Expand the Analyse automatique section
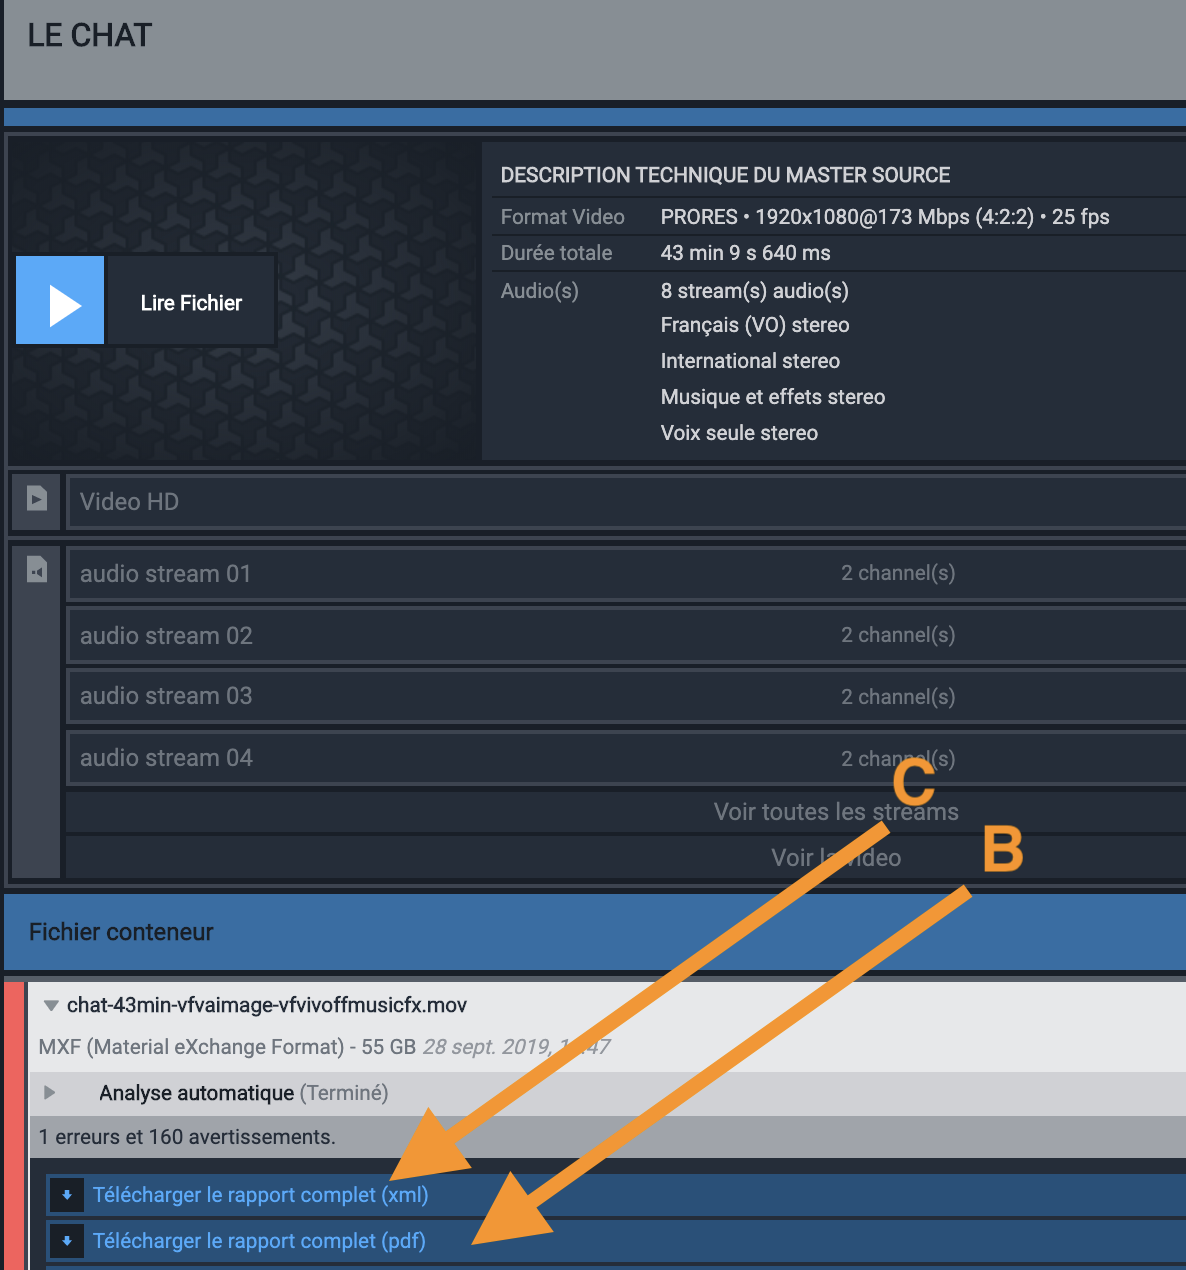Viewport: 1186px width, 1270px height. [x=49, y=1093]
